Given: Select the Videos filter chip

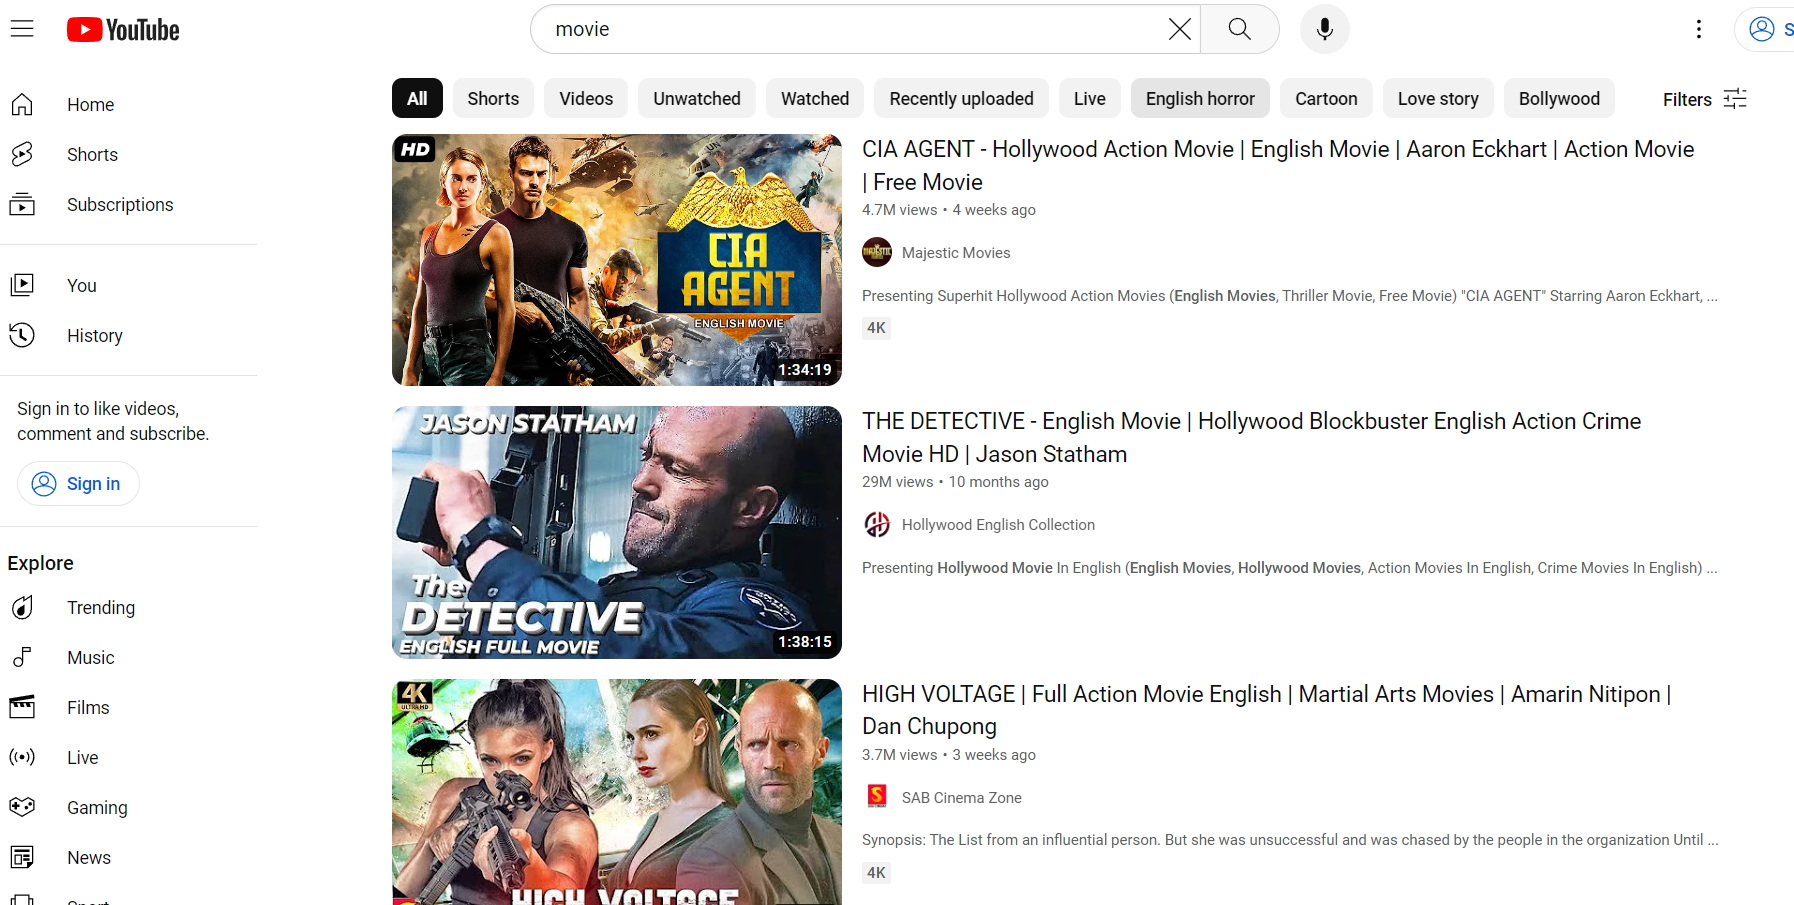Looking at the screenshot, I should click(x=586, y=98).
